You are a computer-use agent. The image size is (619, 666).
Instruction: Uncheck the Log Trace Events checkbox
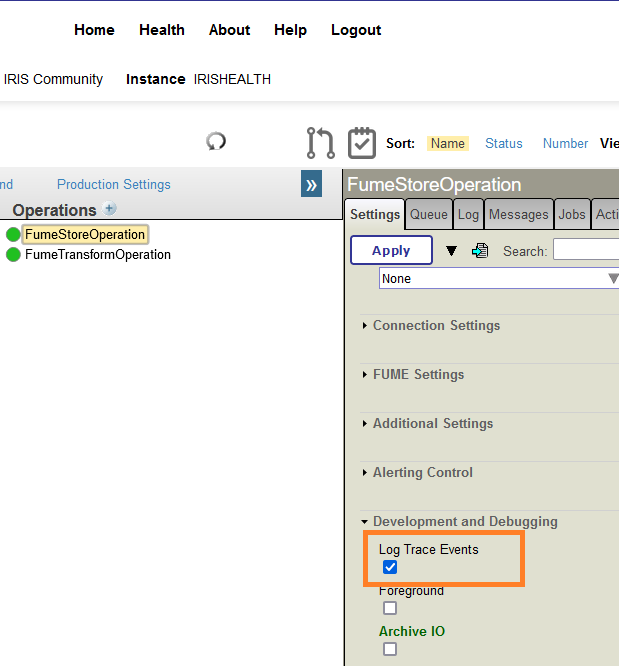click(390, 567)
